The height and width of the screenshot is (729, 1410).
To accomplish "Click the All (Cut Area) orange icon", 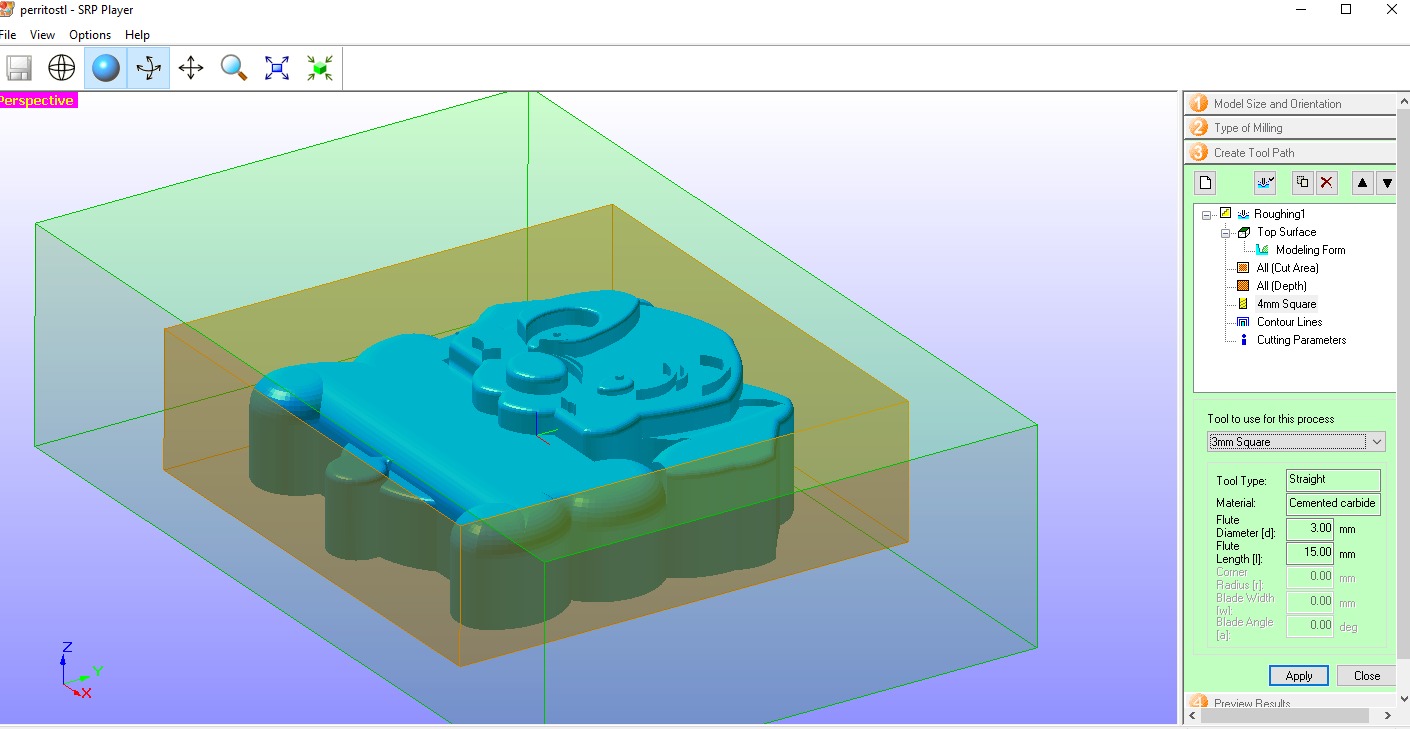I will pos(1243,268).
